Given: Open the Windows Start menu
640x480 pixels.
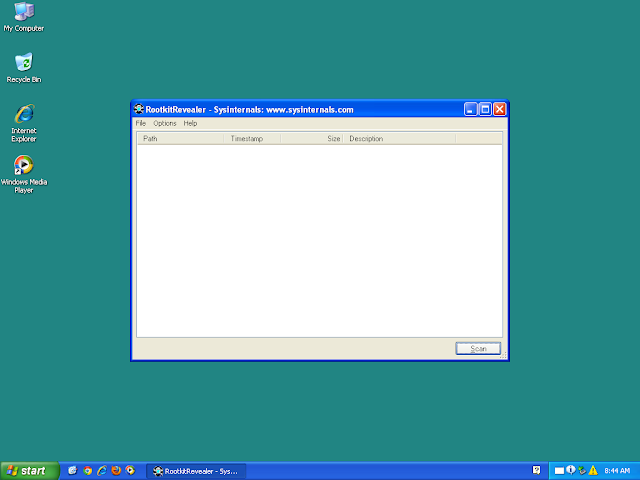Looking at the screenshot, I should (29, 471).
